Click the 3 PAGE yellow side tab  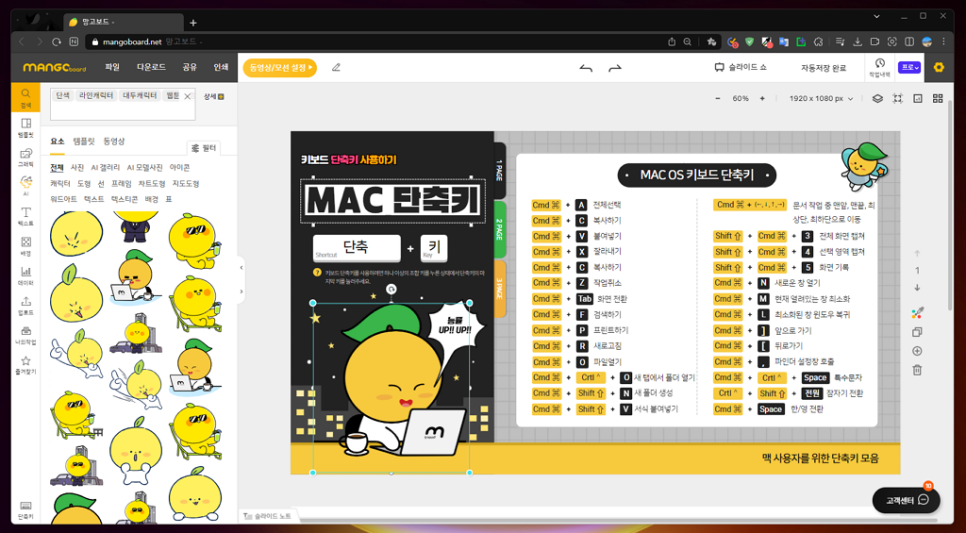pos(500,288)
